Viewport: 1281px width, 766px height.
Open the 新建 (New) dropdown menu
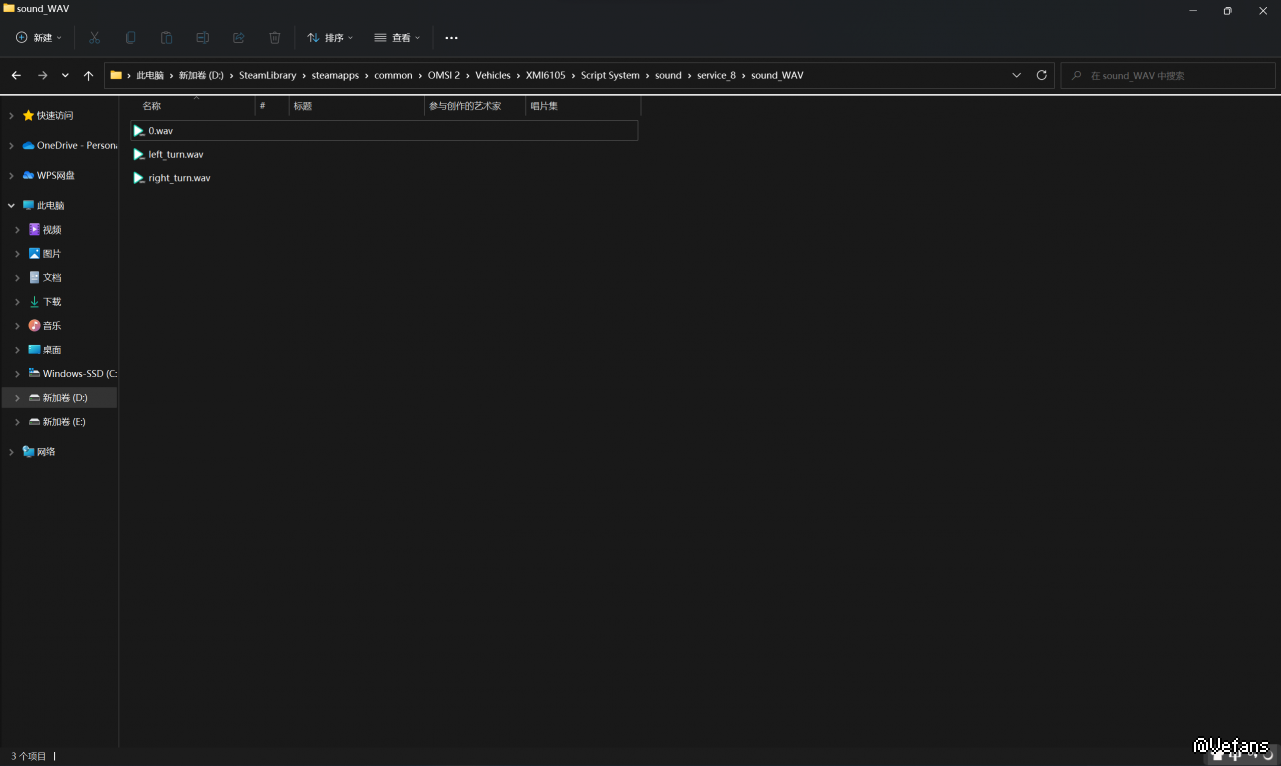click(x=39, y=38)
